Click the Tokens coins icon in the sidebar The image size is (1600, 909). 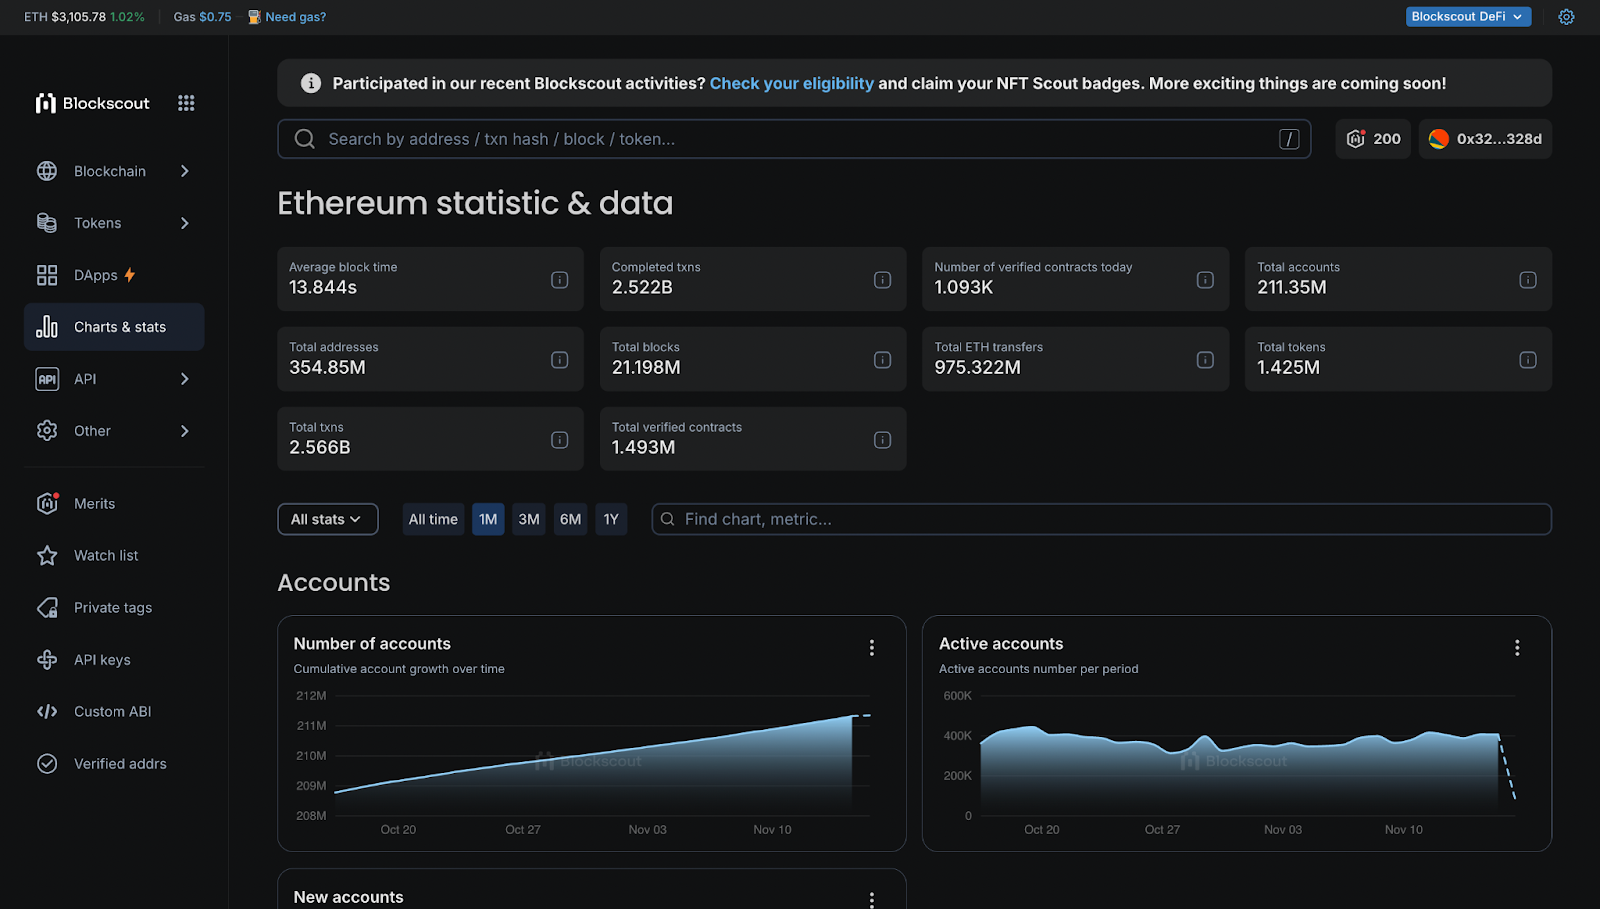pyautogui.click(x=47, y=223)
